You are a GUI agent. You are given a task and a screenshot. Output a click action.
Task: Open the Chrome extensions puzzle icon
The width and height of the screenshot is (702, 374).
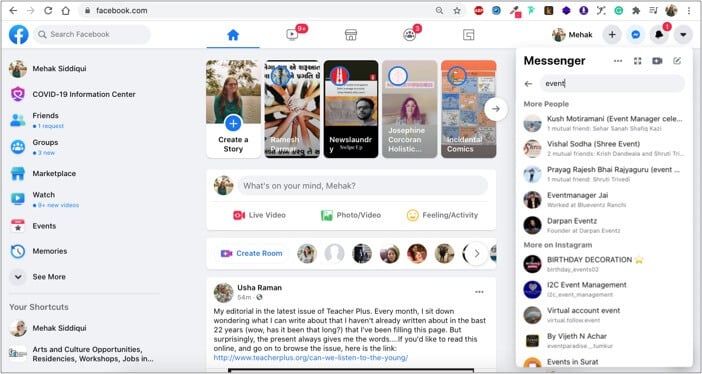(x=636, y=10)
